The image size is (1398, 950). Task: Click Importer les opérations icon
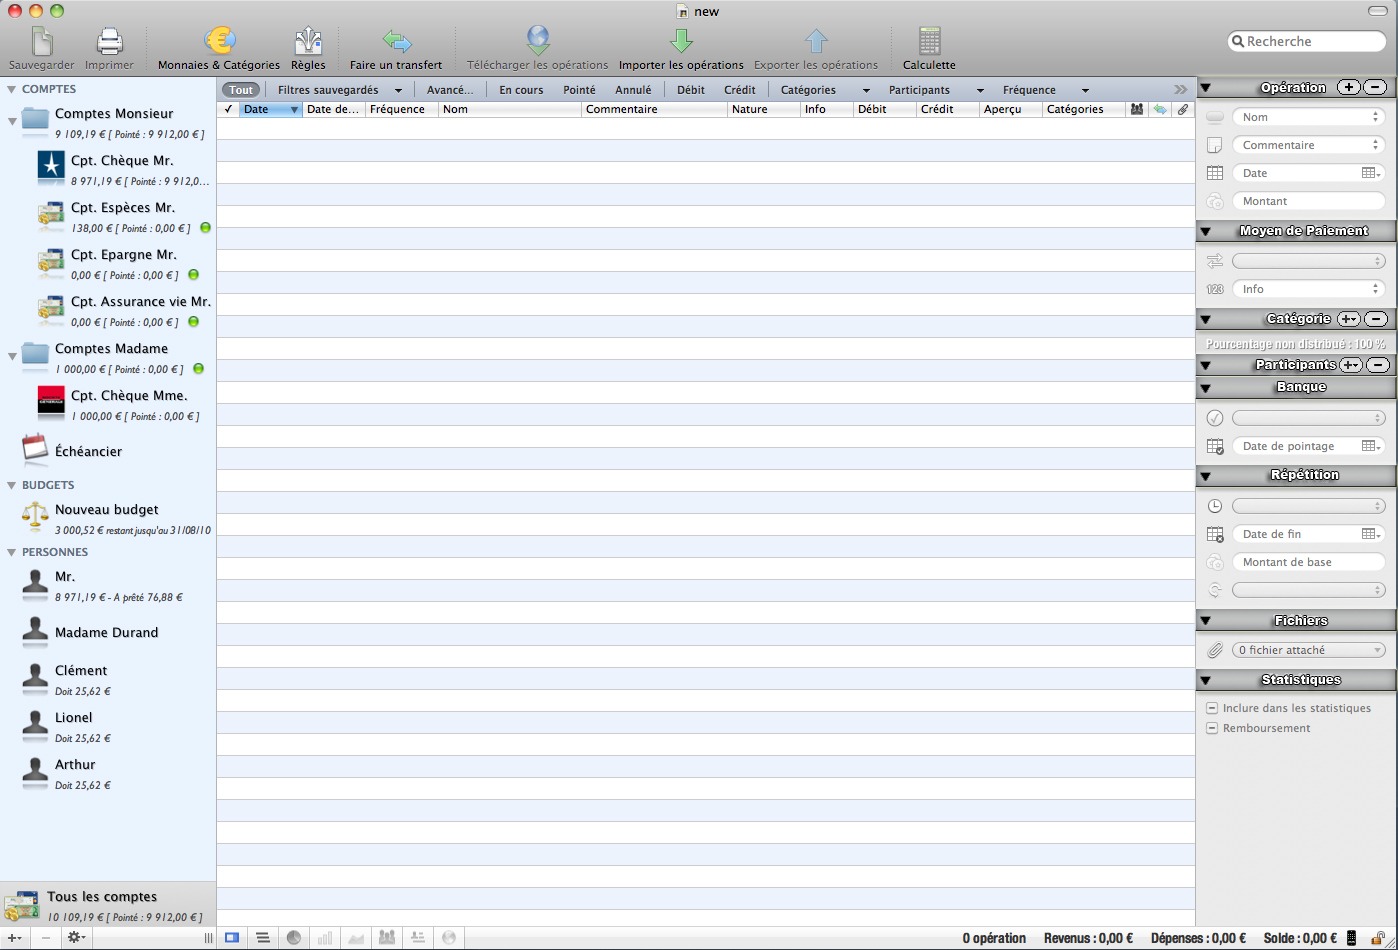coord(681,42)
